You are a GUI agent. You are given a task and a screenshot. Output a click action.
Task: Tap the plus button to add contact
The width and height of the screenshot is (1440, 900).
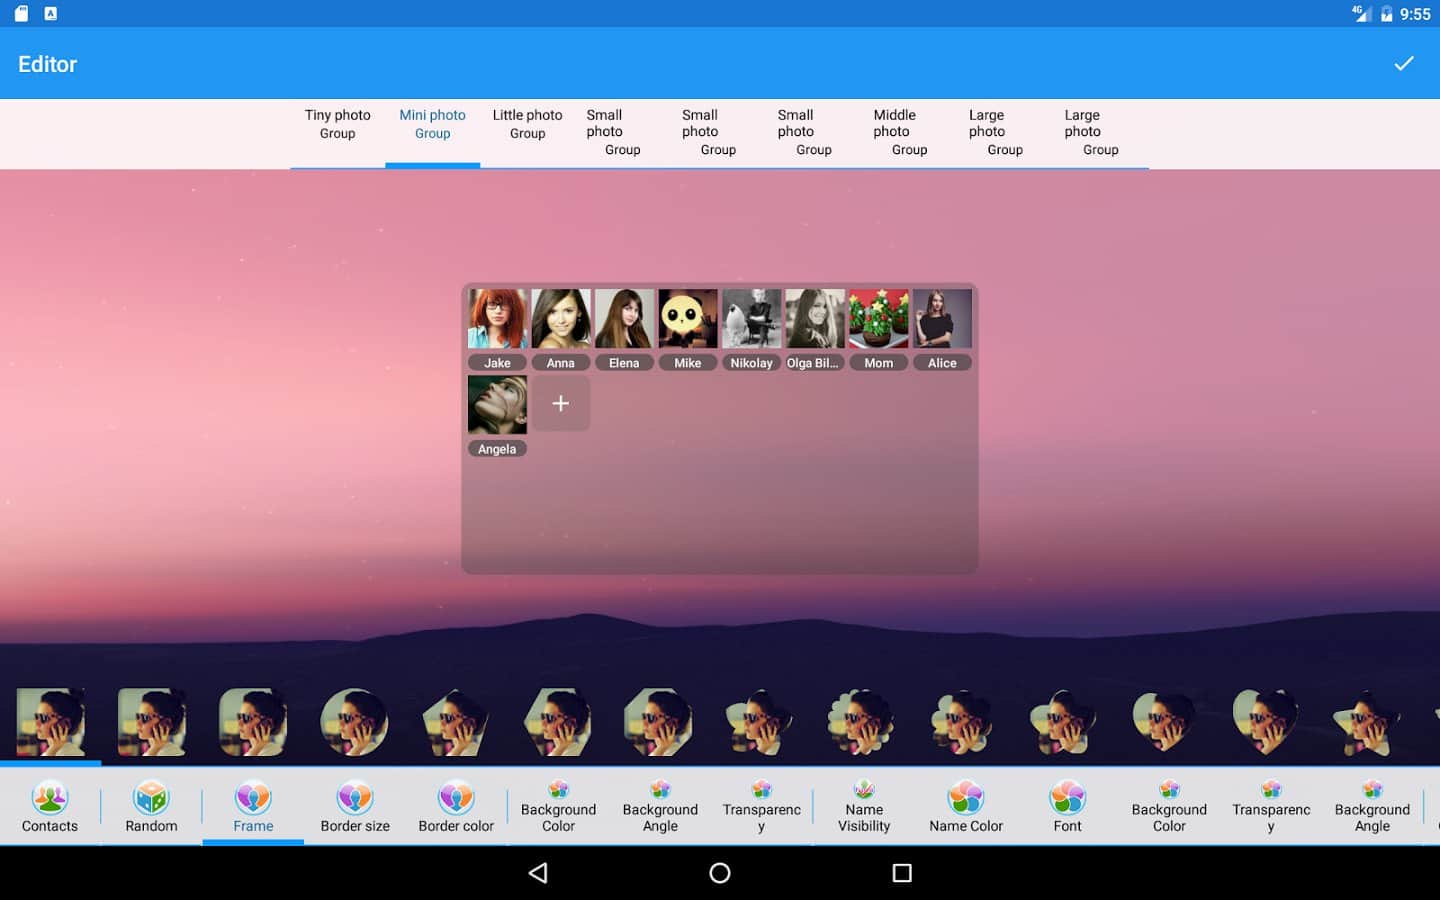[561, 404]
